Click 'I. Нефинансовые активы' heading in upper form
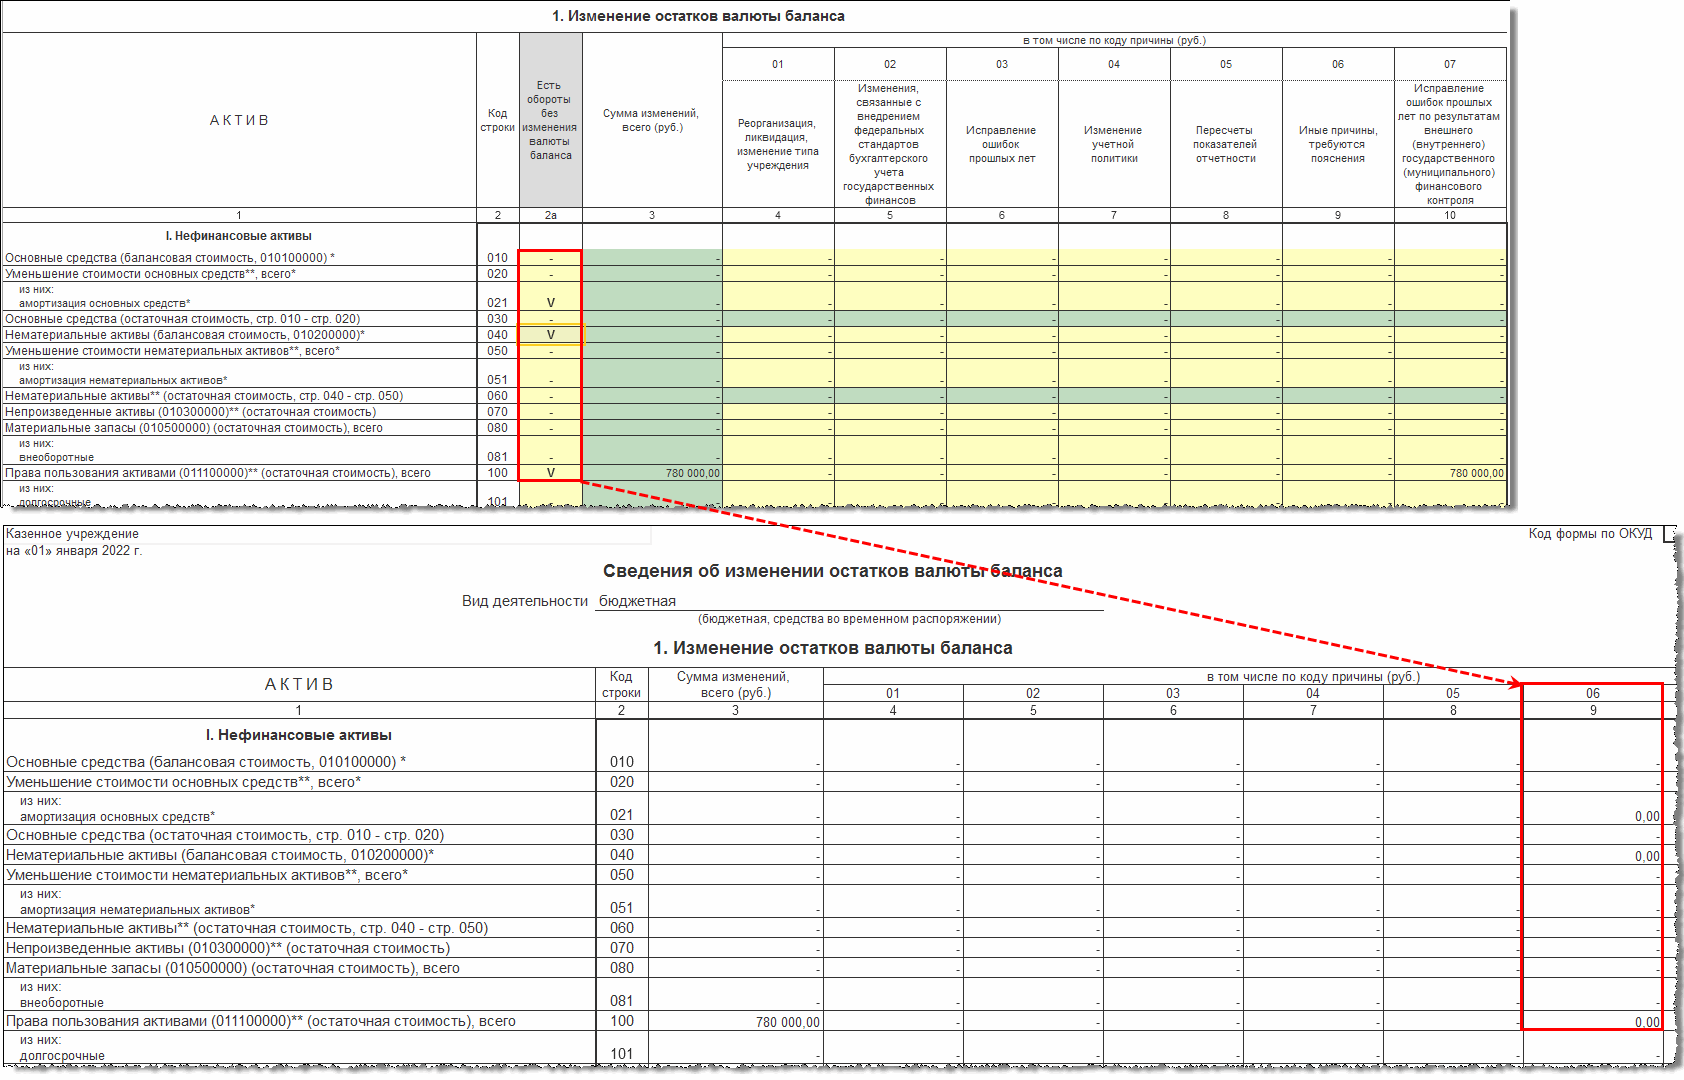 point(239,236)
